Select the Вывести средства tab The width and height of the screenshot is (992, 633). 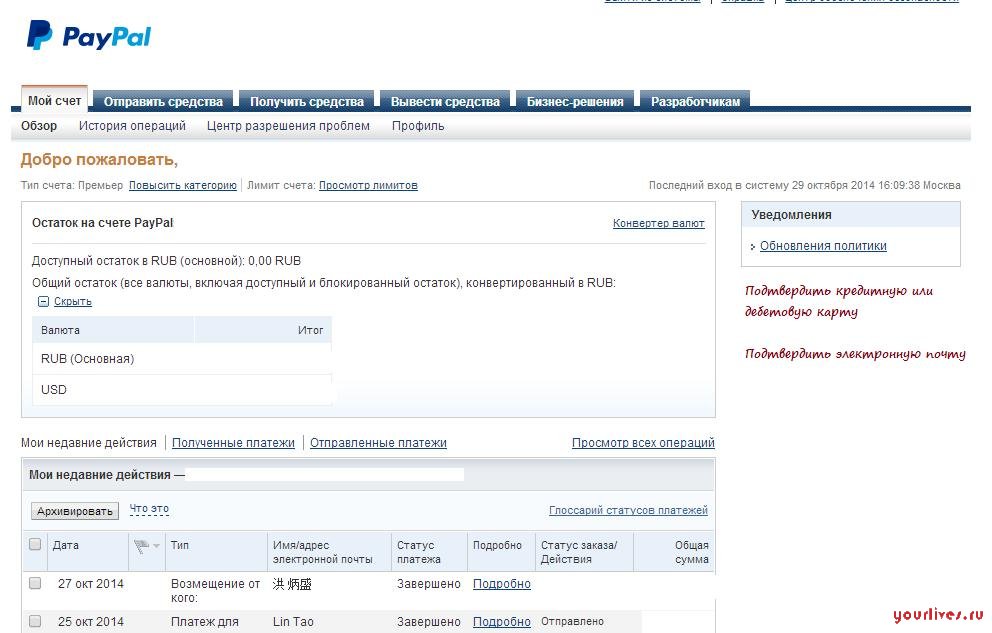pos(445,101)
